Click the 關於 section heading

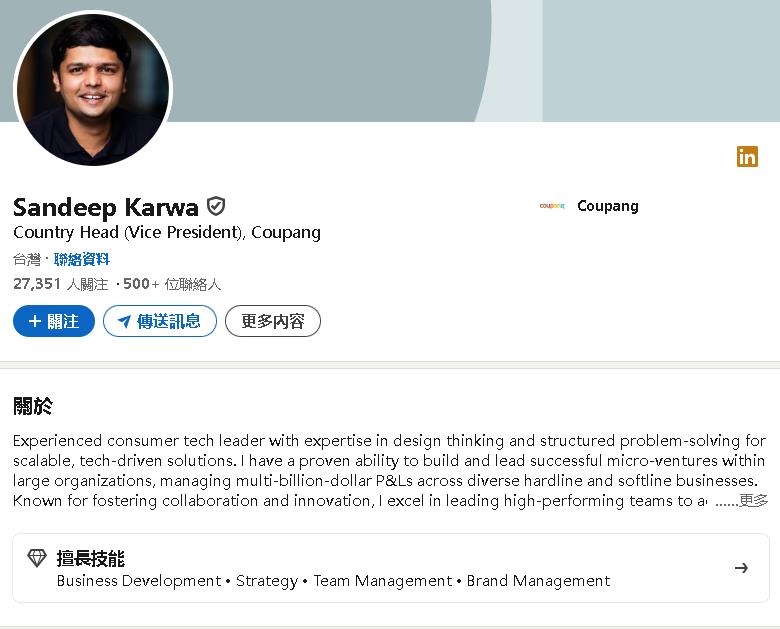(x=33, y=406)
